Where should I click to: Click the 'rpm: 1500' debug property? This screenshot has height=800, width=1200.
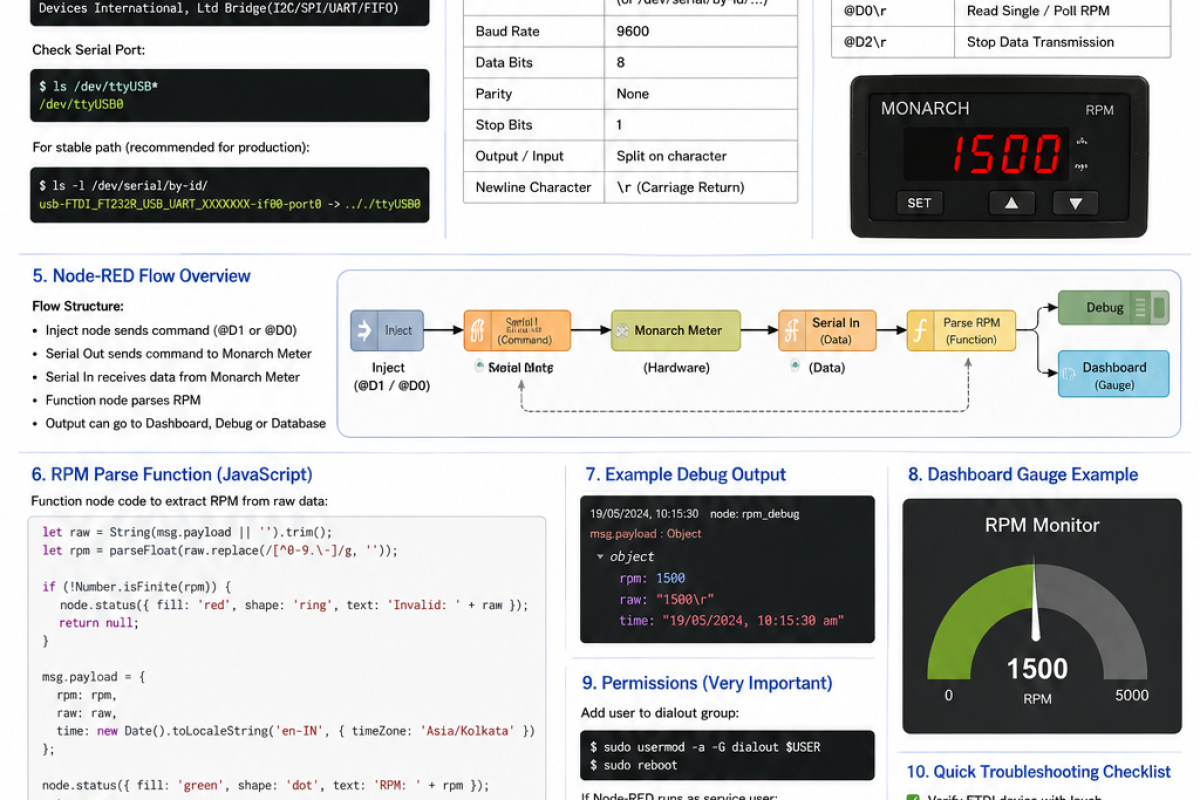(652, 578)
